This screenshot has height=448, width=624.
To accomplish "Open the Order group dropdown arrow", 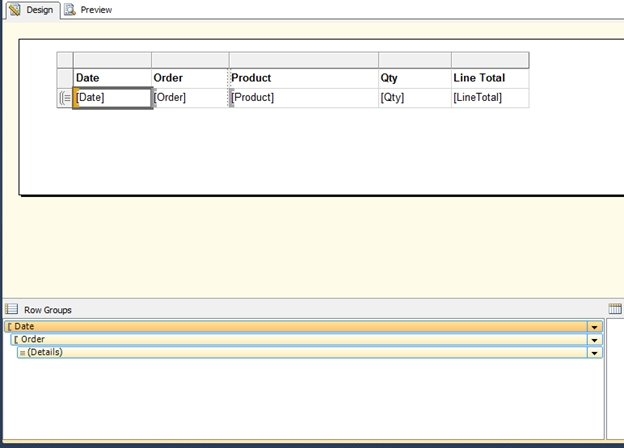I will click(595, 340).
